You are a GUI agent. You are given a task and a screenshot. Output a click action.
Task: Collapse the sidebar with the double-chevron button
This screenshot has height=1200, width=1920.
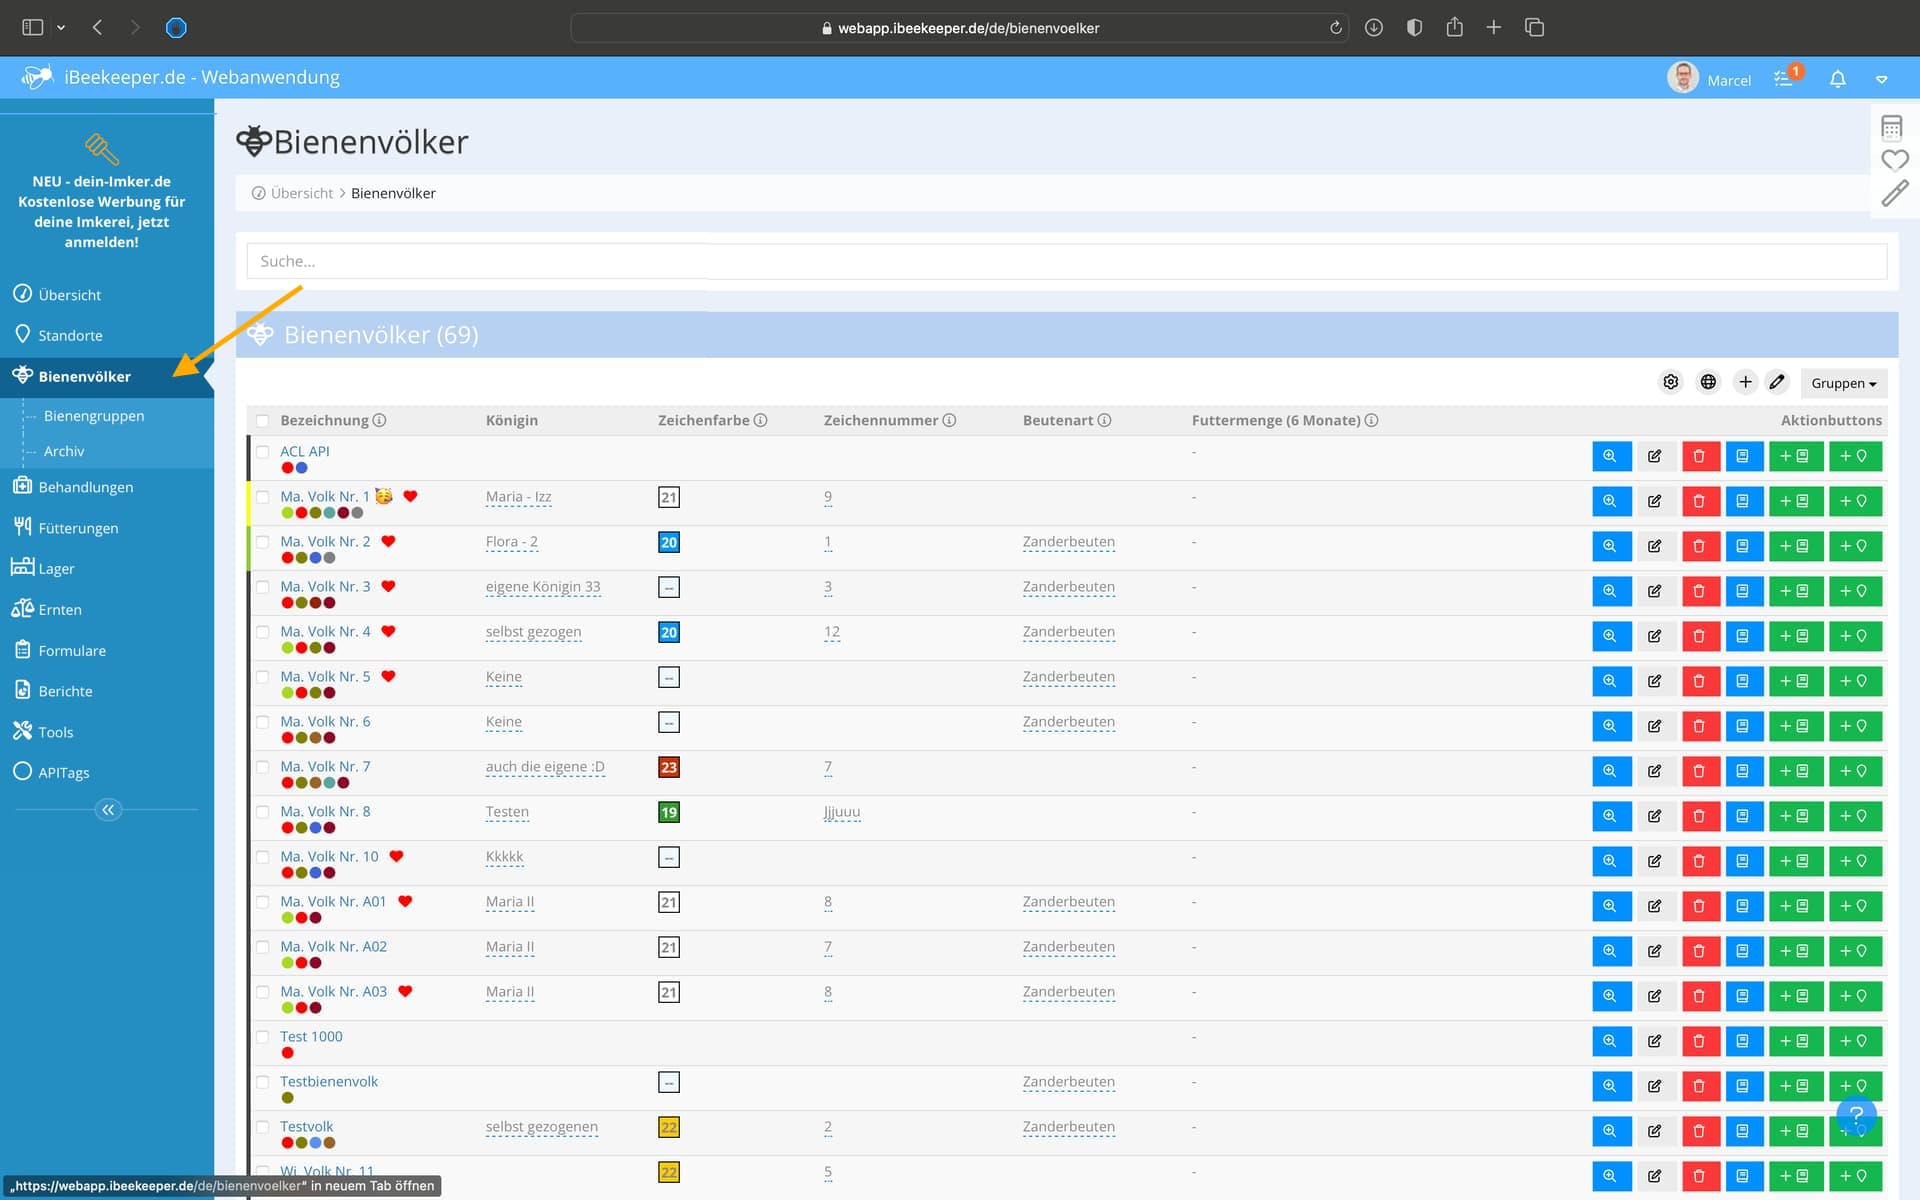coord(108,810)
